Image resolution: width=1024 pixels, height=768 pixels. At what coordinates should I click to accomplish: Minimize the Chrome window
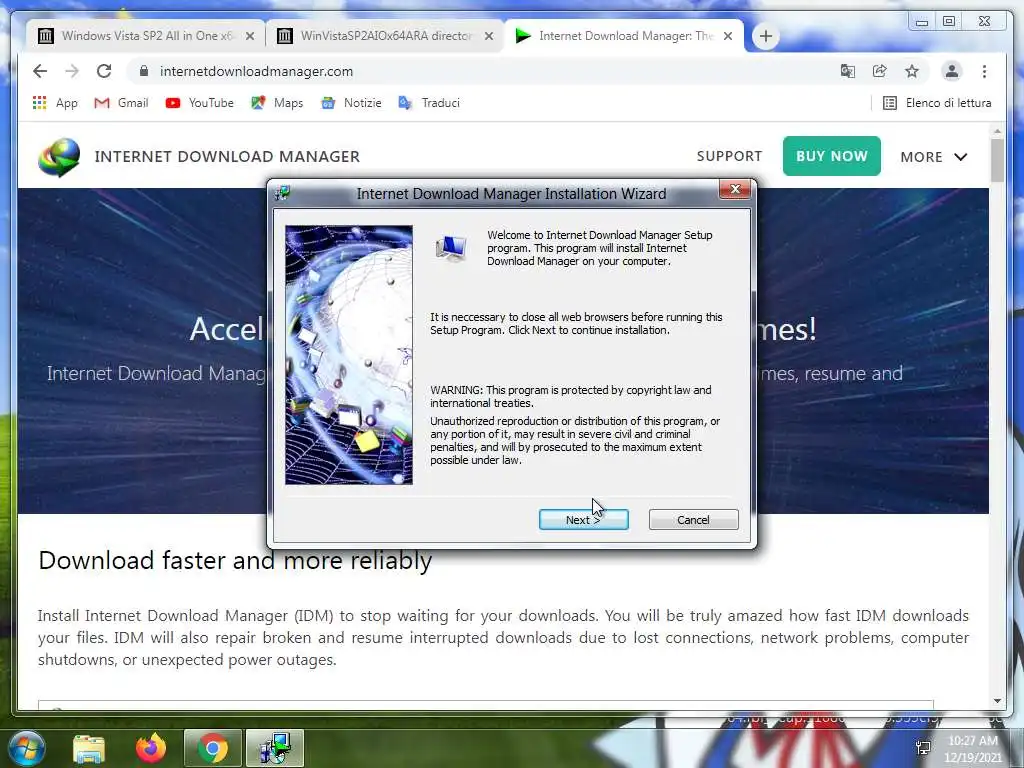click(x=921, y=22)
